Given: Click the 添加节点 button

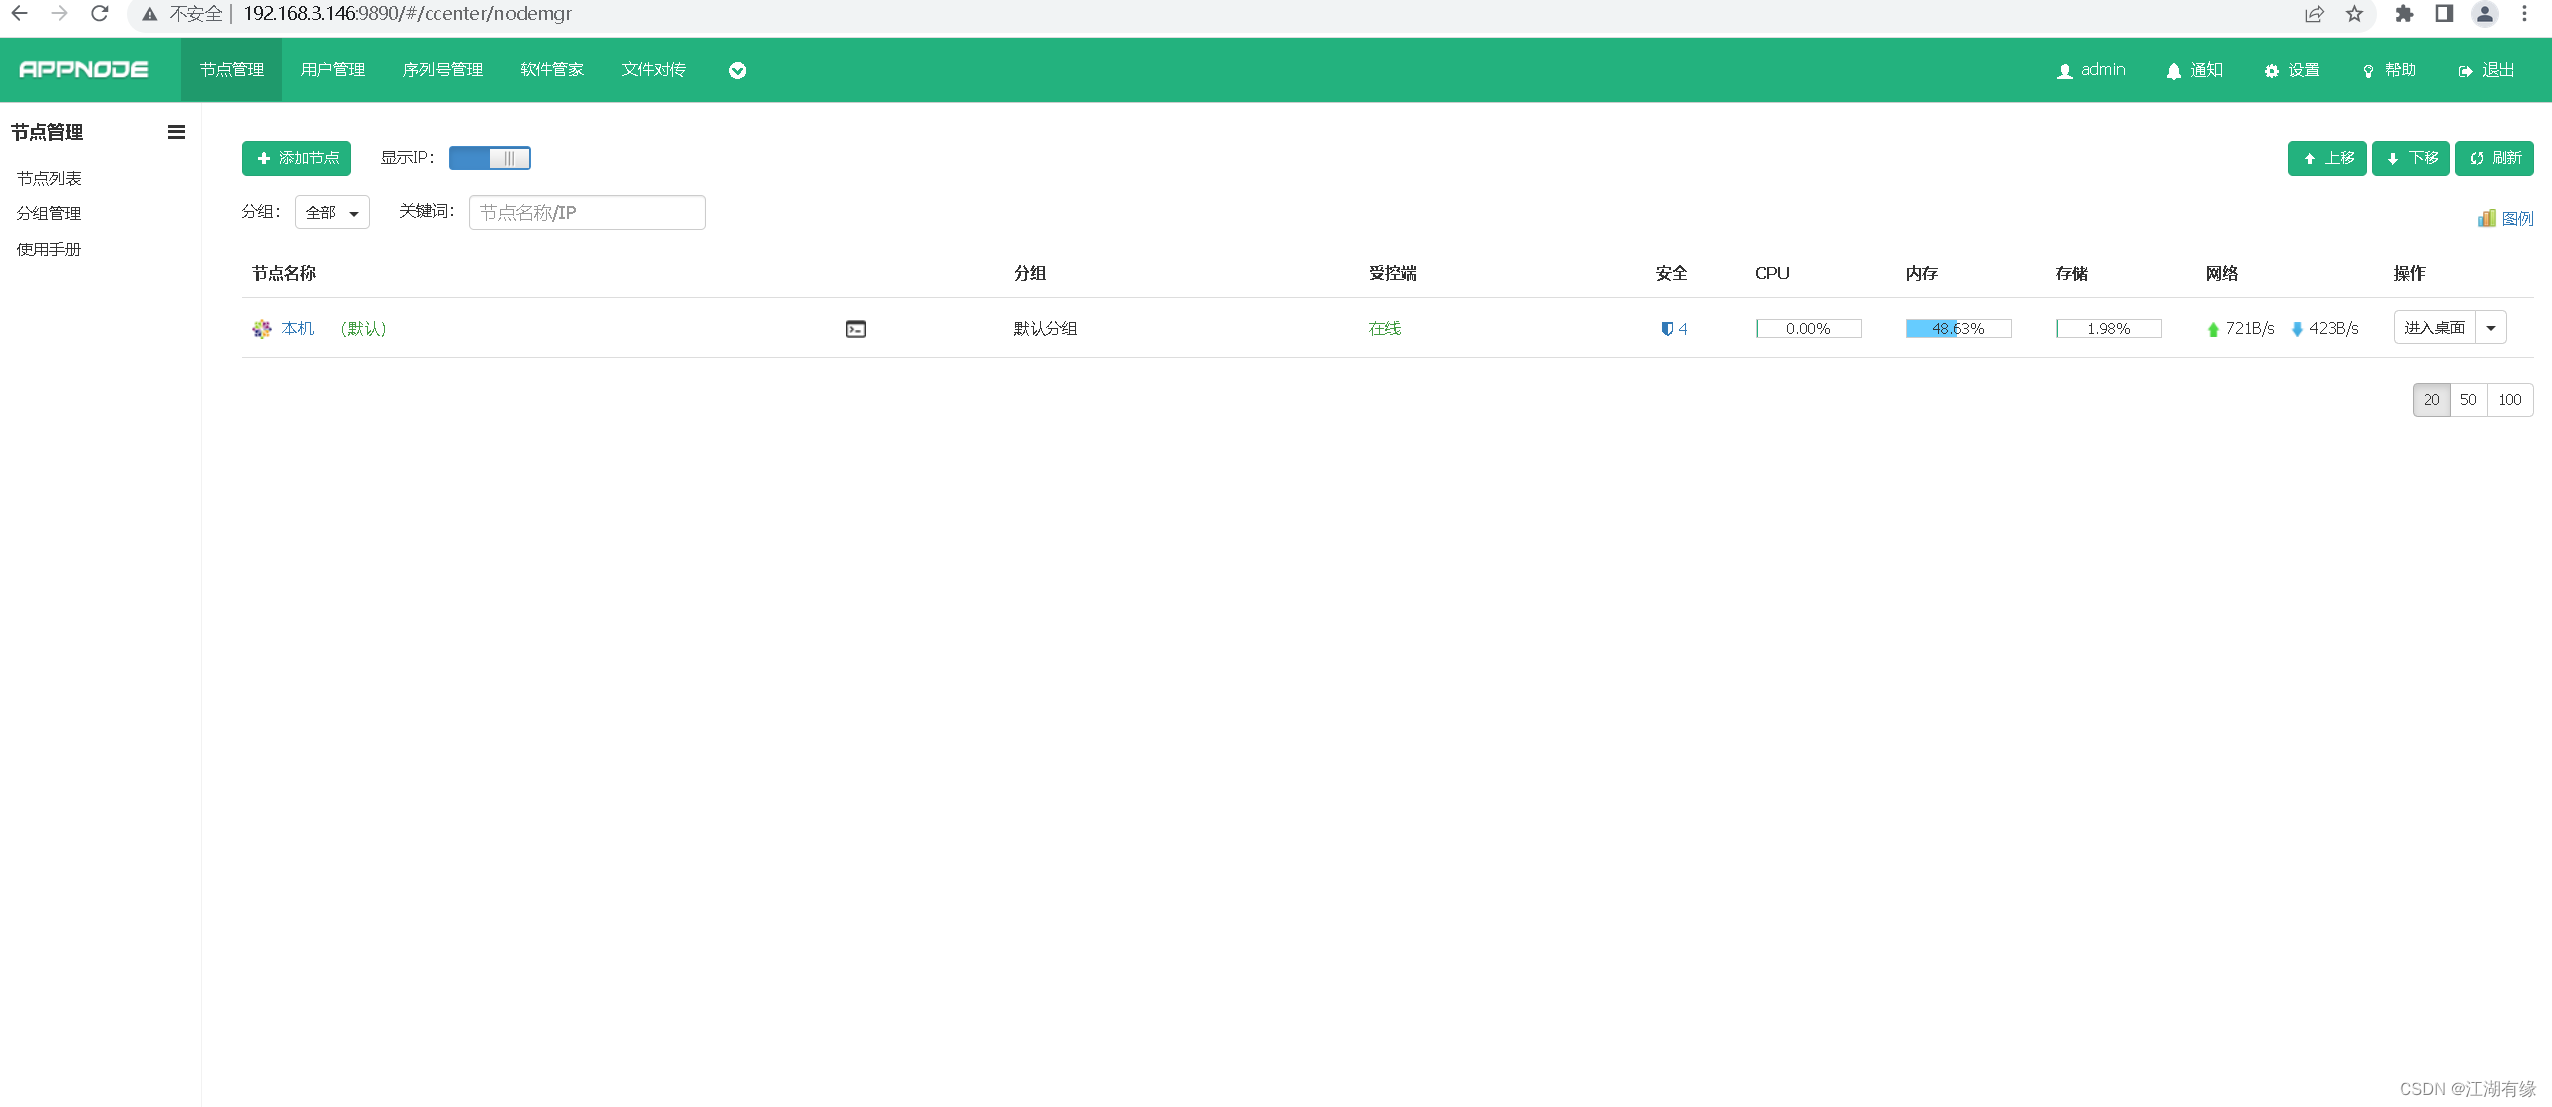Looking at the screenshot, I should pos(296,158).
